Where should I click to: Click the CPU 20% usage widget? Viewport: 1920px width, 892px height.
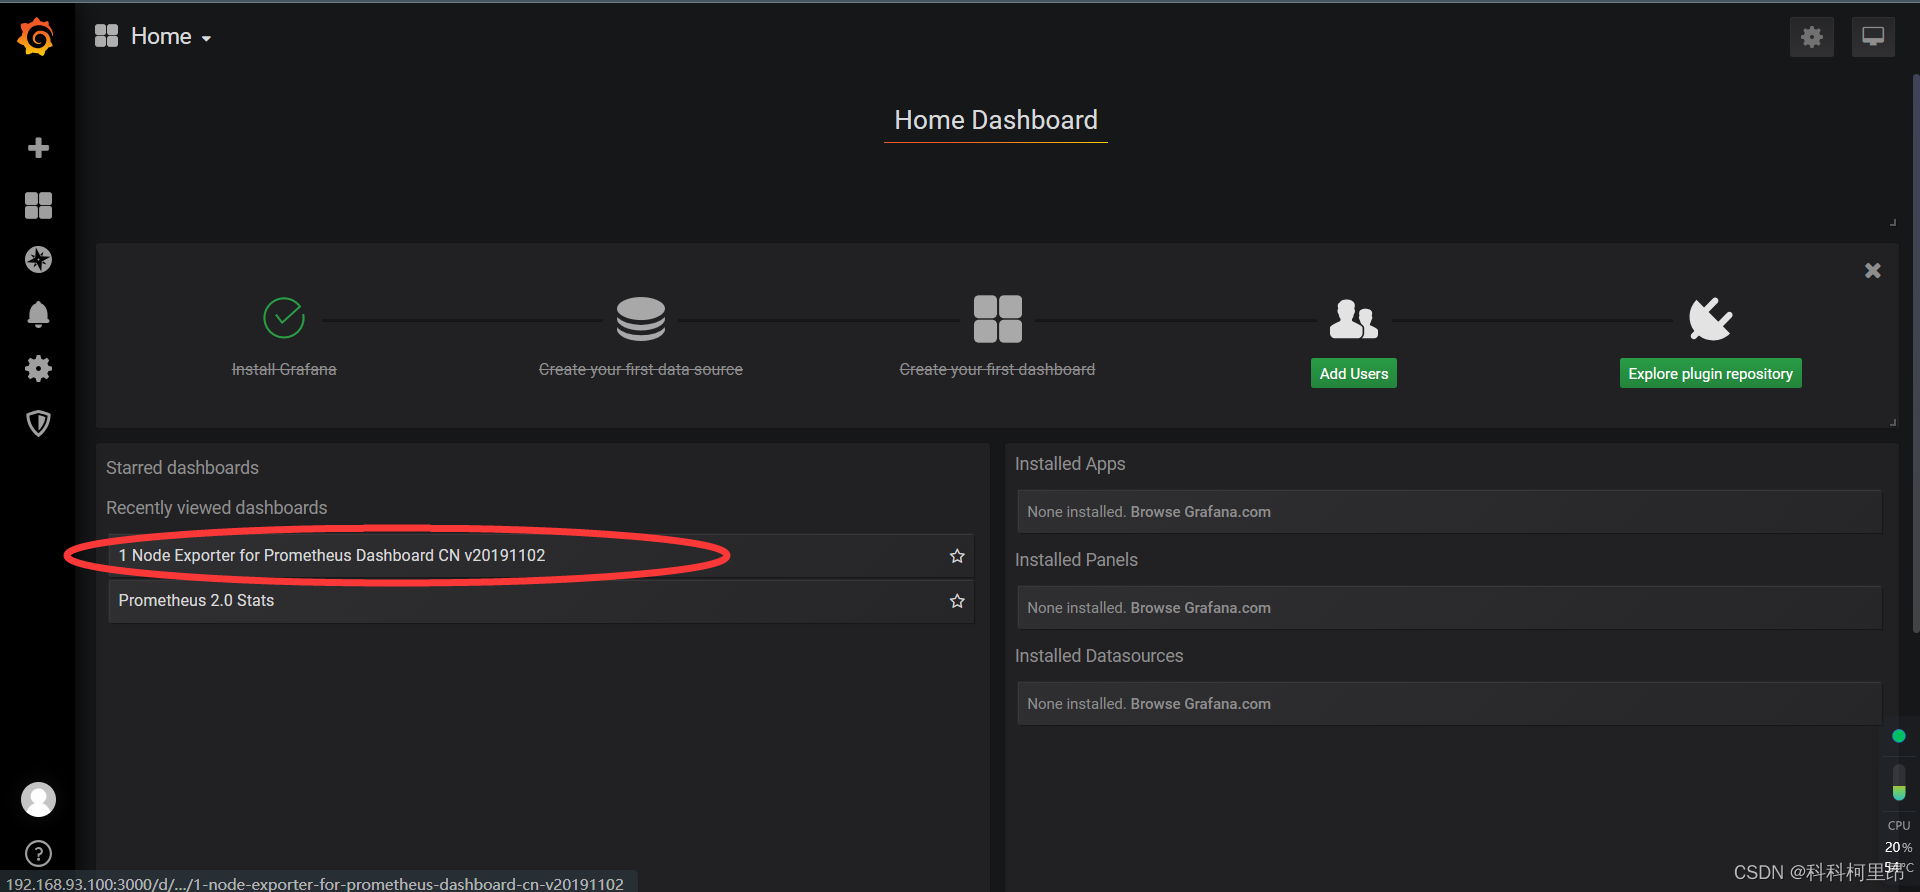pos(1898,837)
